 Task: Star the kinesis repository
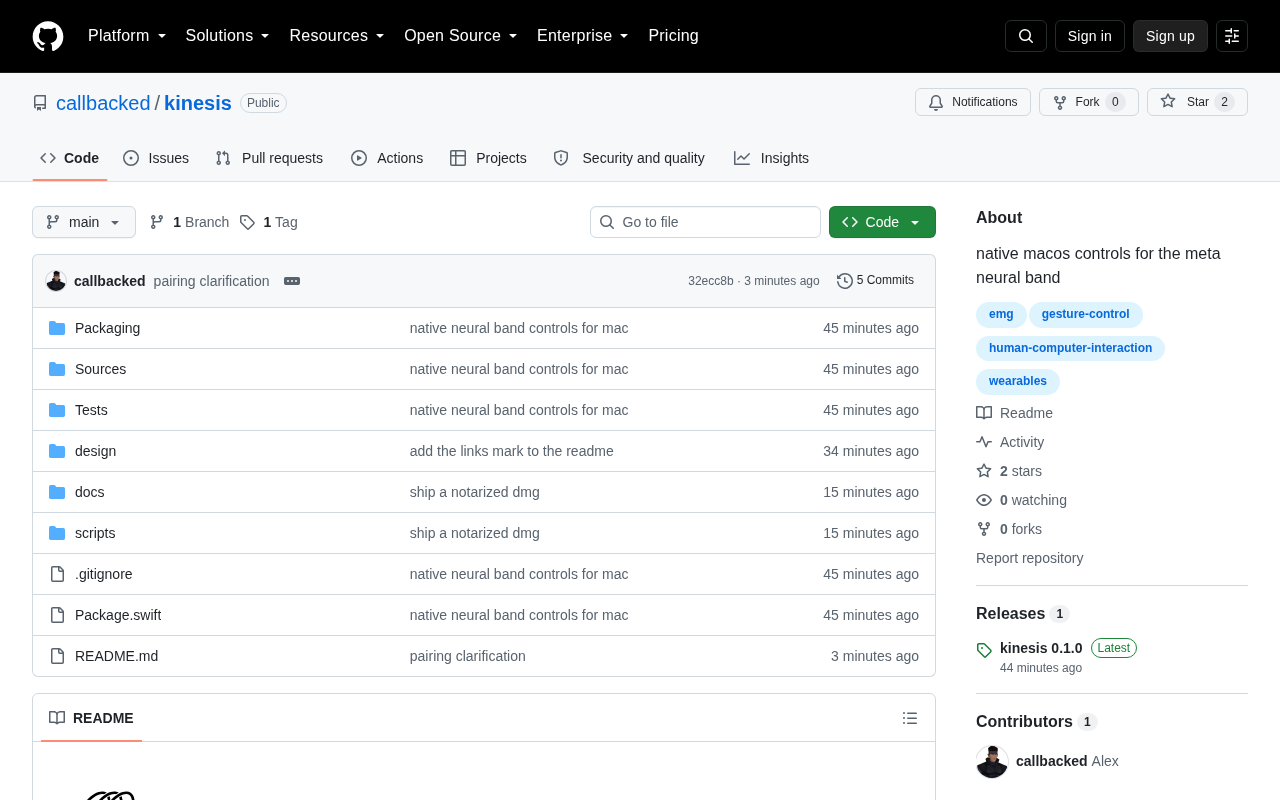1197,102
